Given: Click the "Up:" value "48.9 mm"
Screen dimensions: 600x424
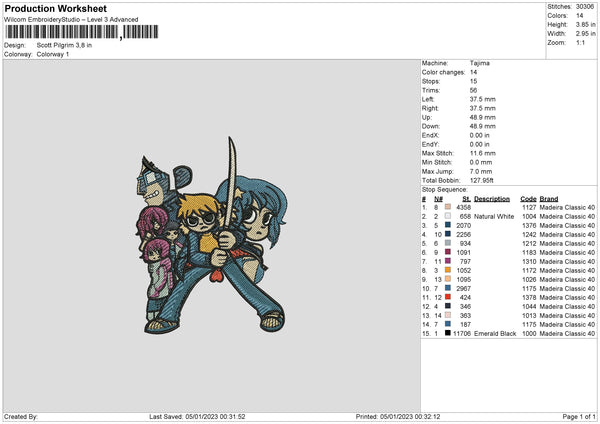Looking at the screenshot, I should coord(483,117).
